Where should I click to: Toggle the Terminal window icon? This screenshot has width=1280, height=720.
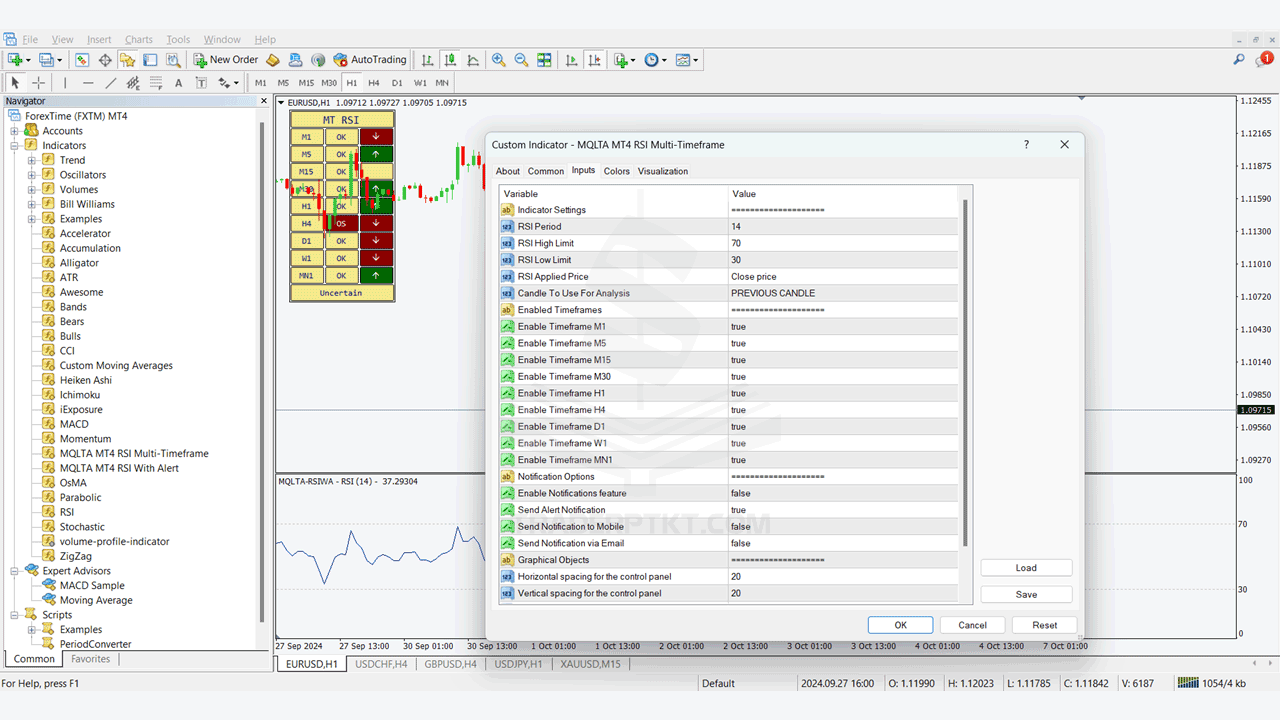tap(149, 60)
